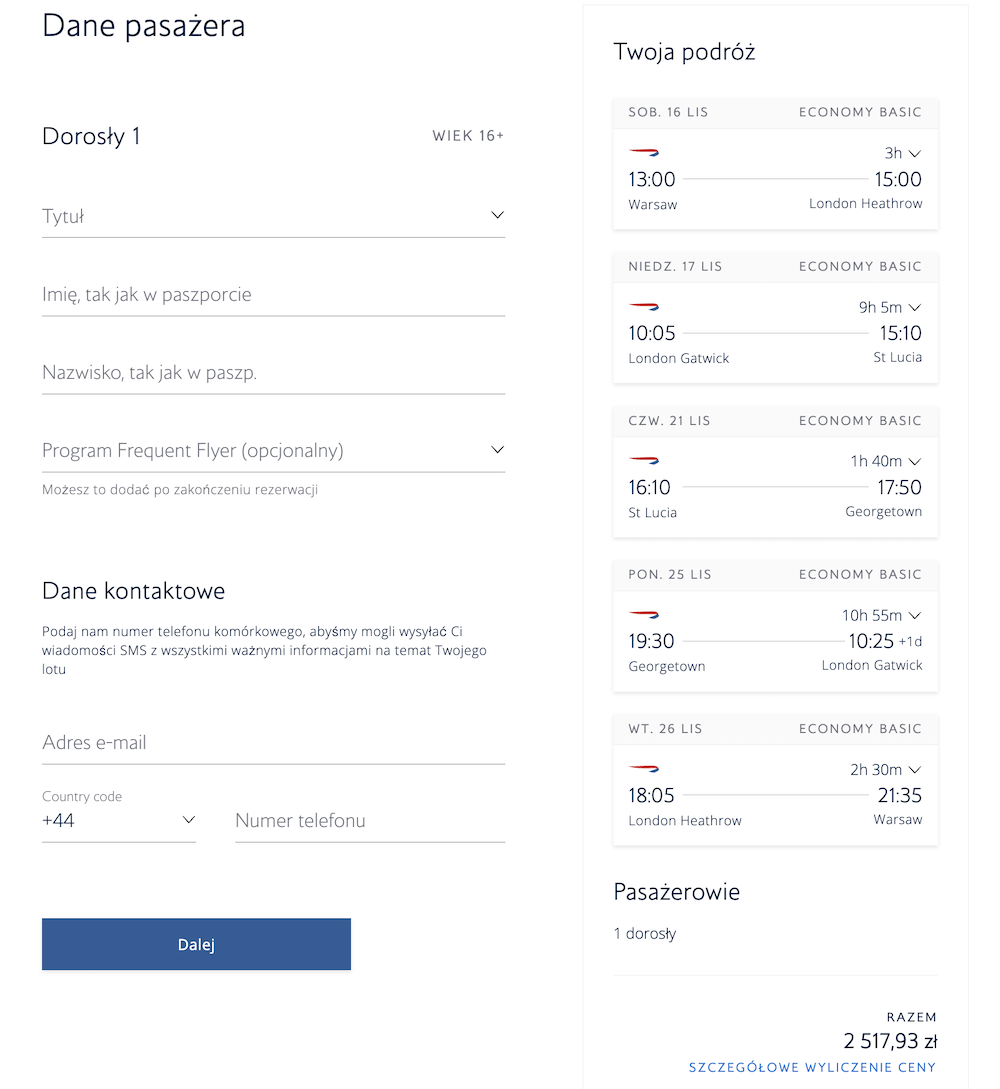
Task: Open the Program Frequent Flyer dropdown
Action: [273, 451]
